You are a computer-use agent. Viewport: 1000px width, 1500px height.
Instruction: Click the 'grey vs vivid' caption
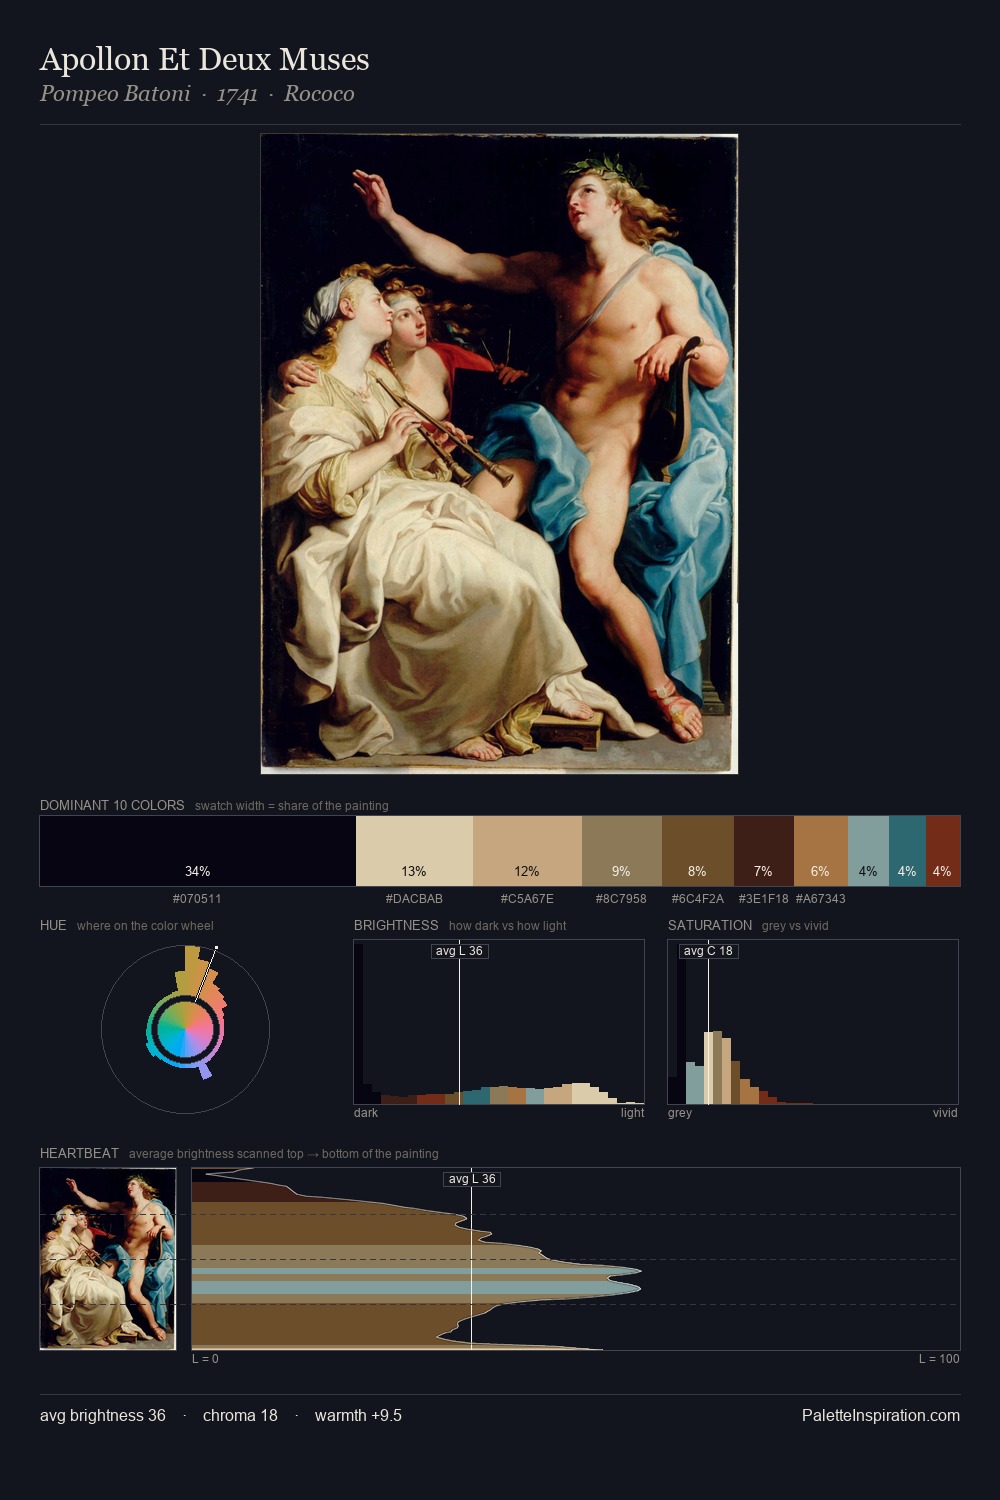pos(795,926)
